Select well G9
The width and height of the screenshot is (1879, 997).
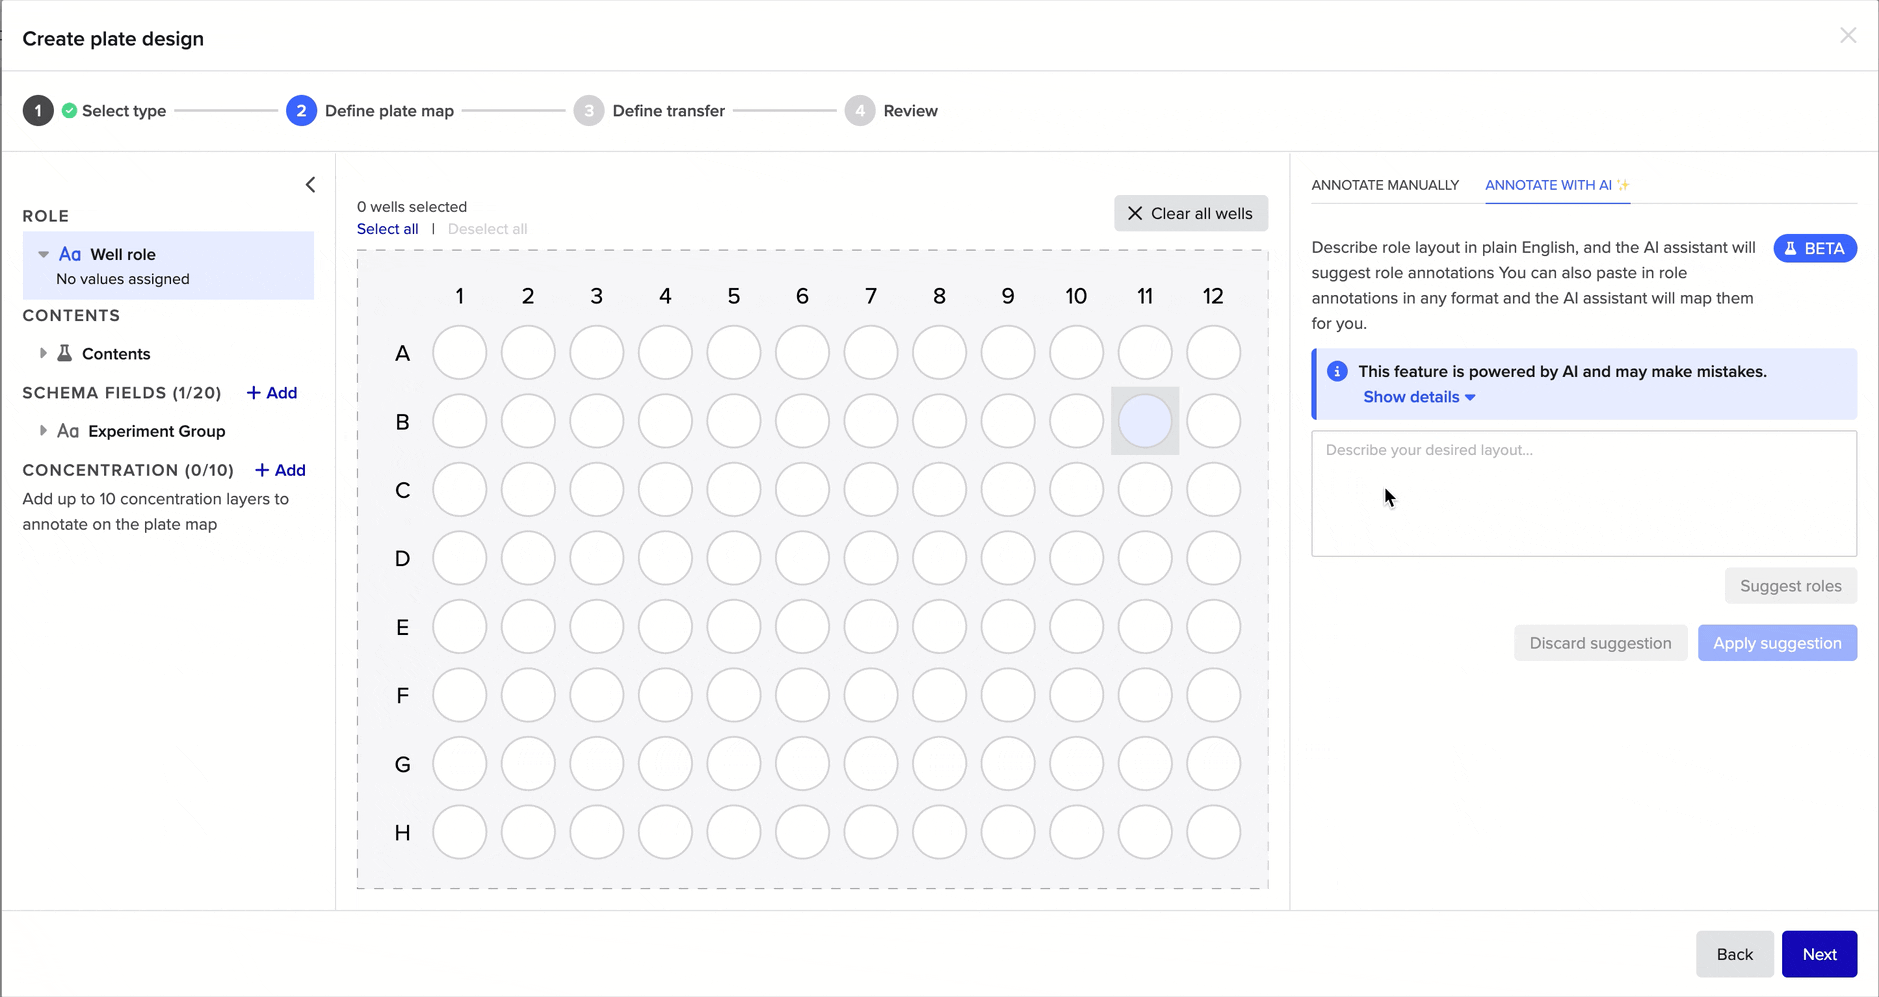tap(1008, 764)
